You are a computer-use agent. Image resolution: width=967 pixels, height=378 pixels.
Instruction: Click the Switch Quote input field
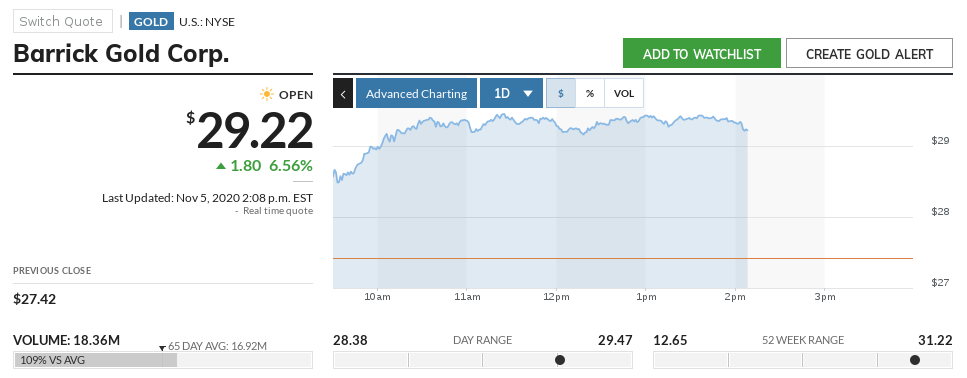[63, 21]
